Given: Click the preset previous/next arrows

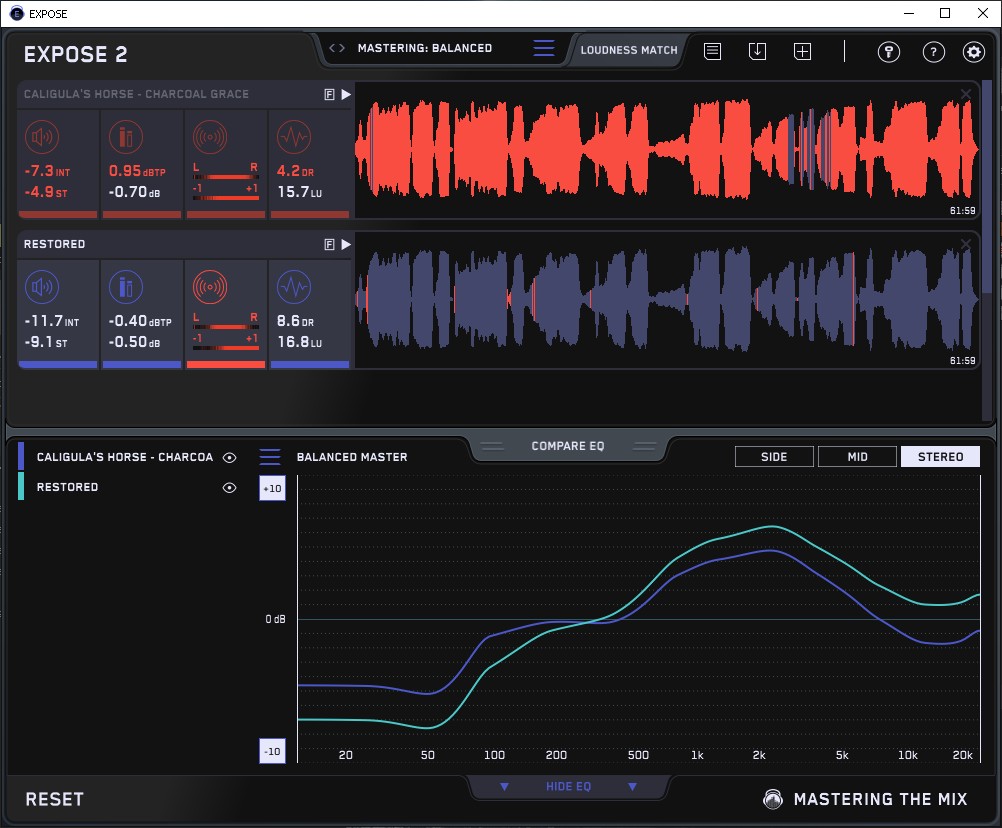Looking at the screenshot, I should point(337,48).
